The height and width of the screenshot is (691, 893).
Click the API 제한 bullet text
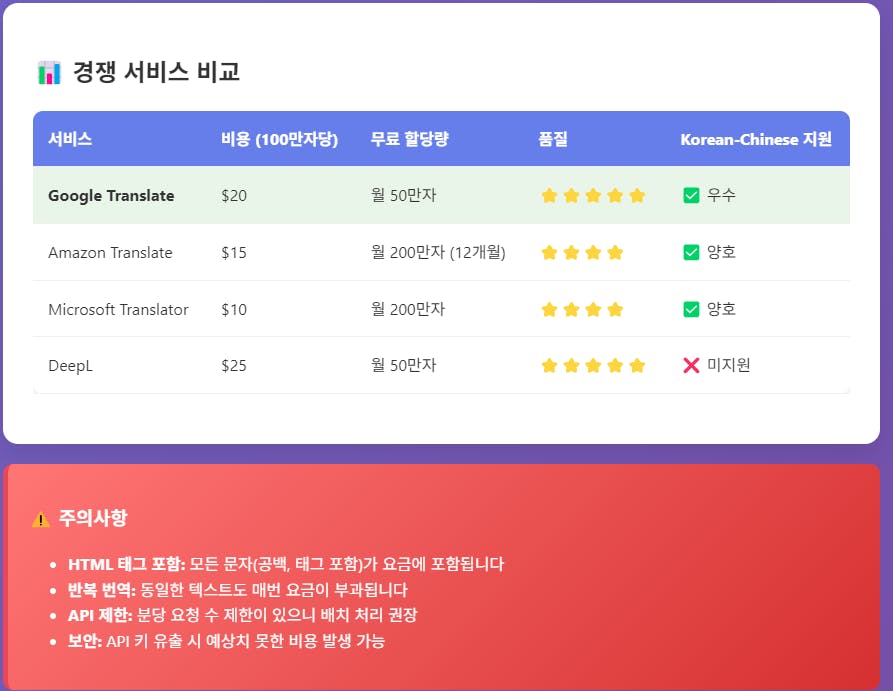click(243, 615)
